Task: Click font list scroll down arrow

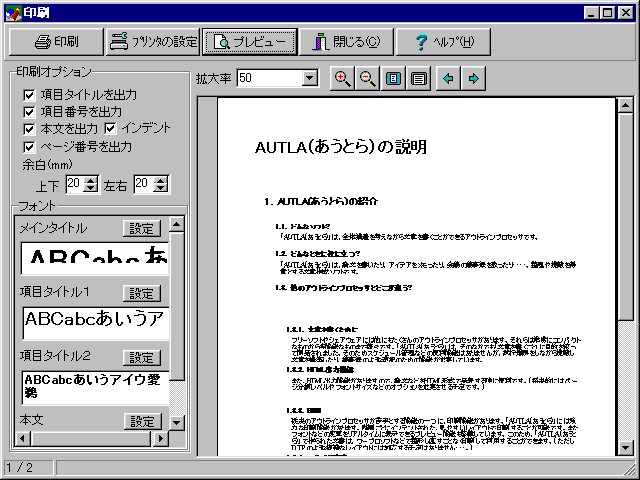Action: pos(177,422)
